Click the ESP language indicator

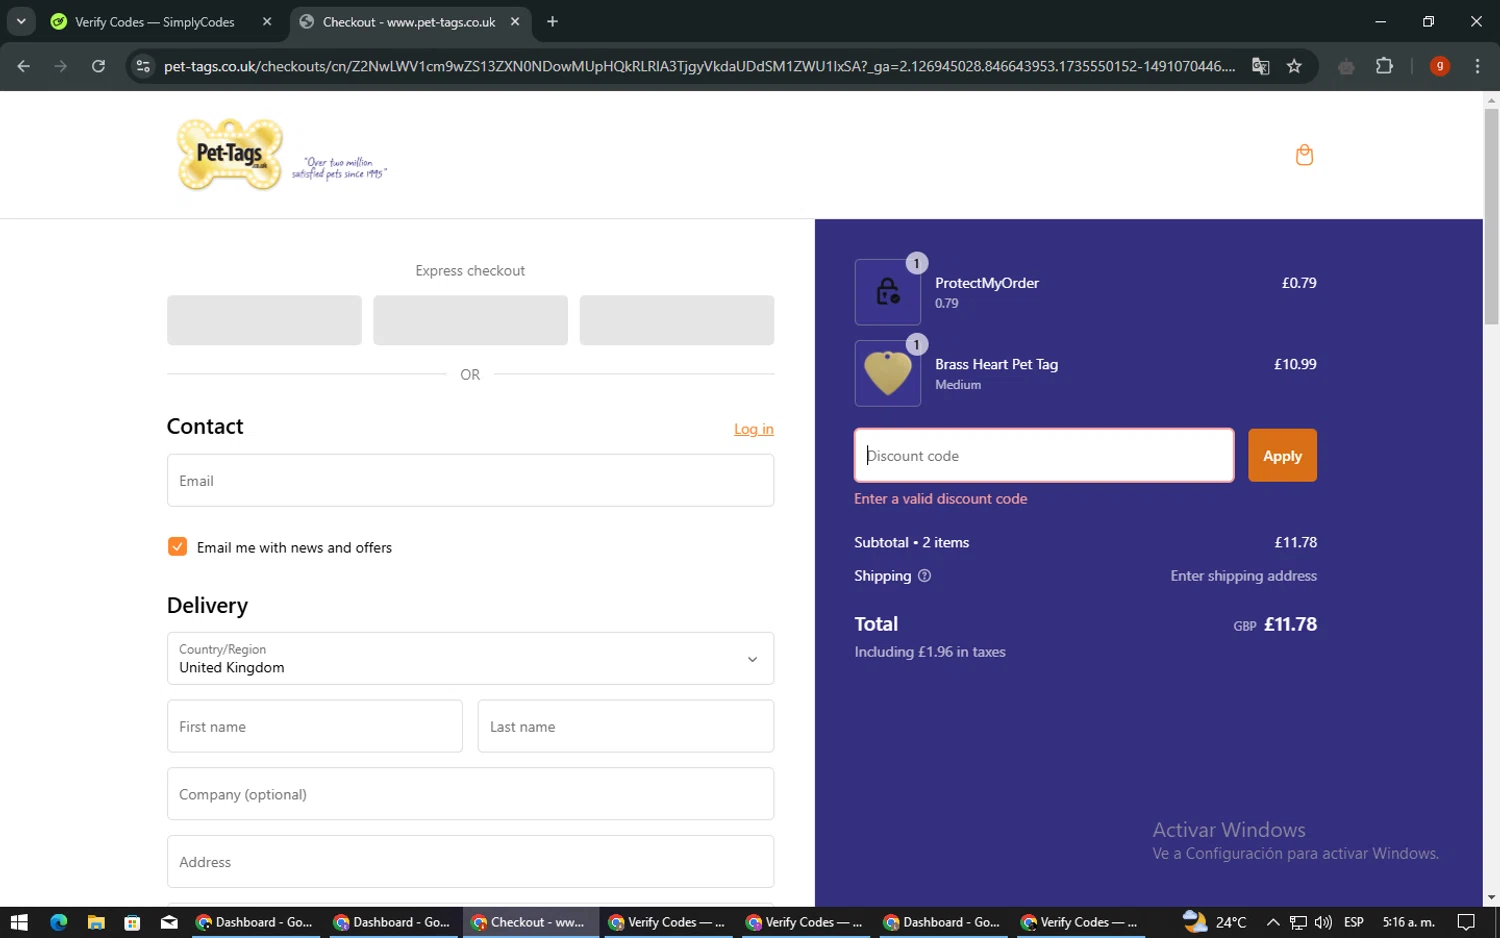tap(1354, 922)
